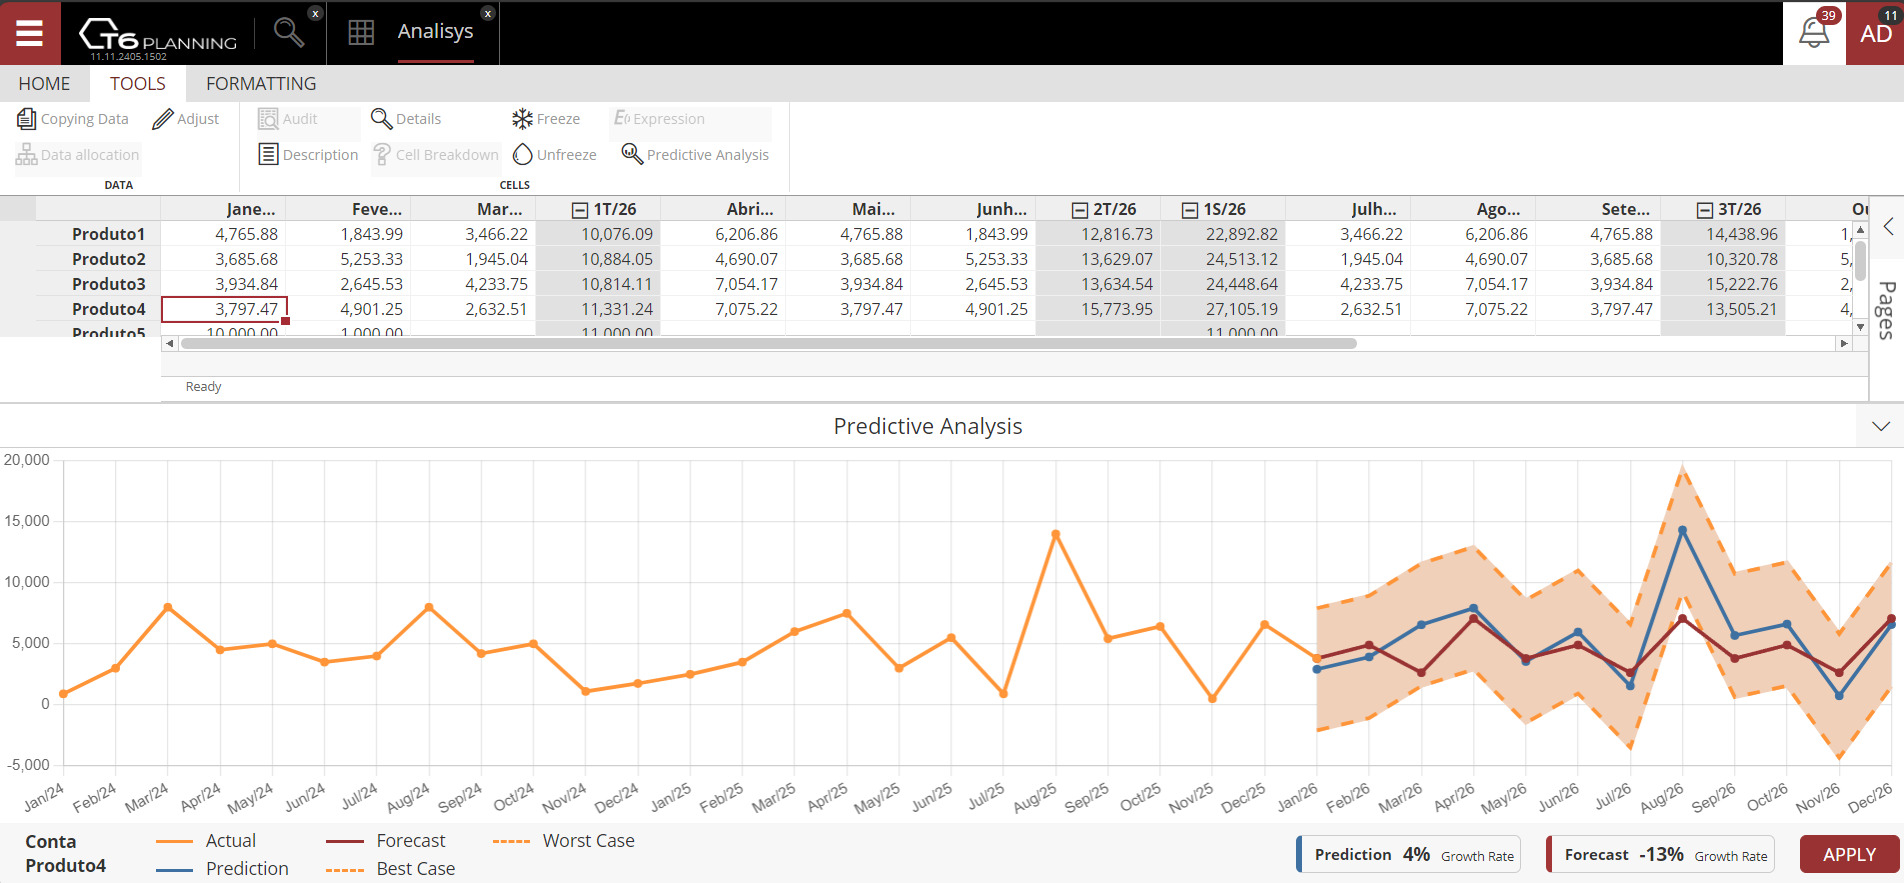Select the Jane... column header

tap(223, 209)
